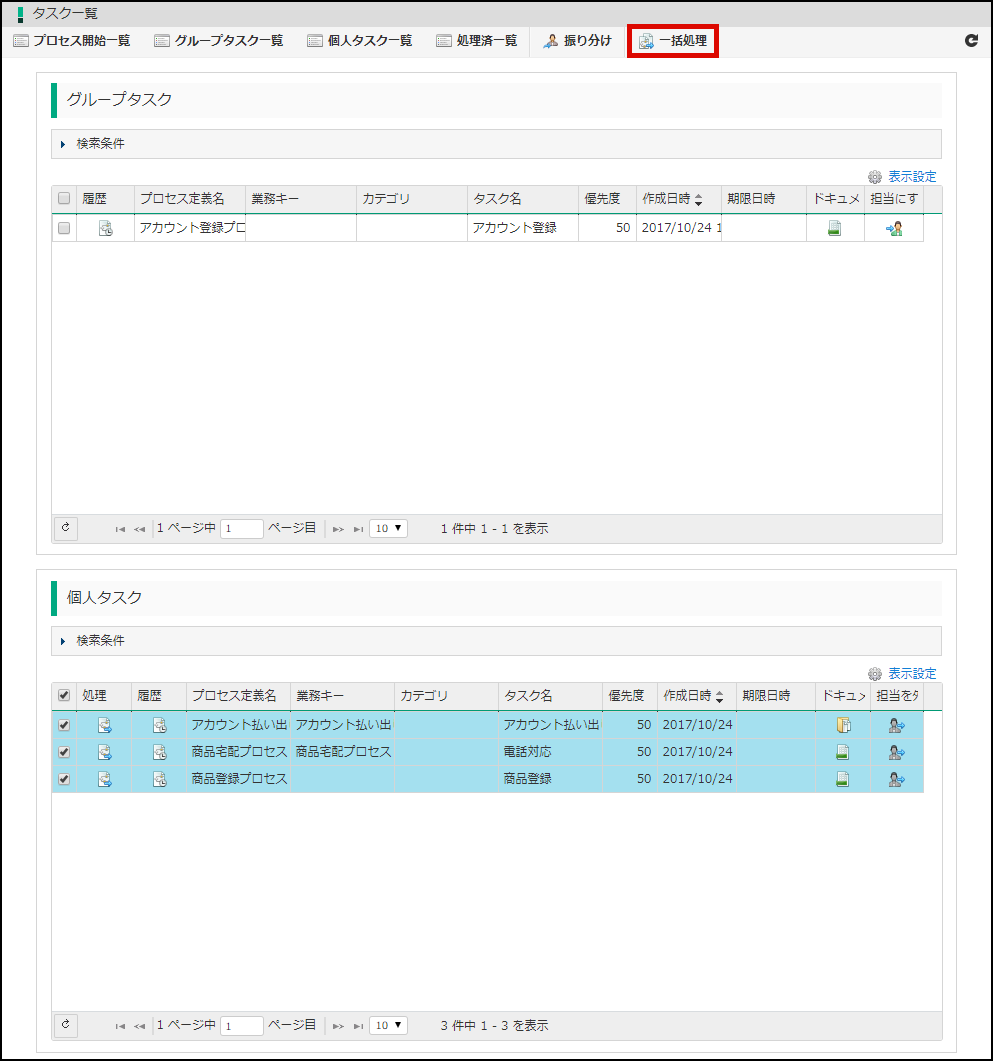The width and height of the screenshot is (993, 1061).
Task: Uncheck the 電話対応 row checkbox
Action: coord(64,752)
